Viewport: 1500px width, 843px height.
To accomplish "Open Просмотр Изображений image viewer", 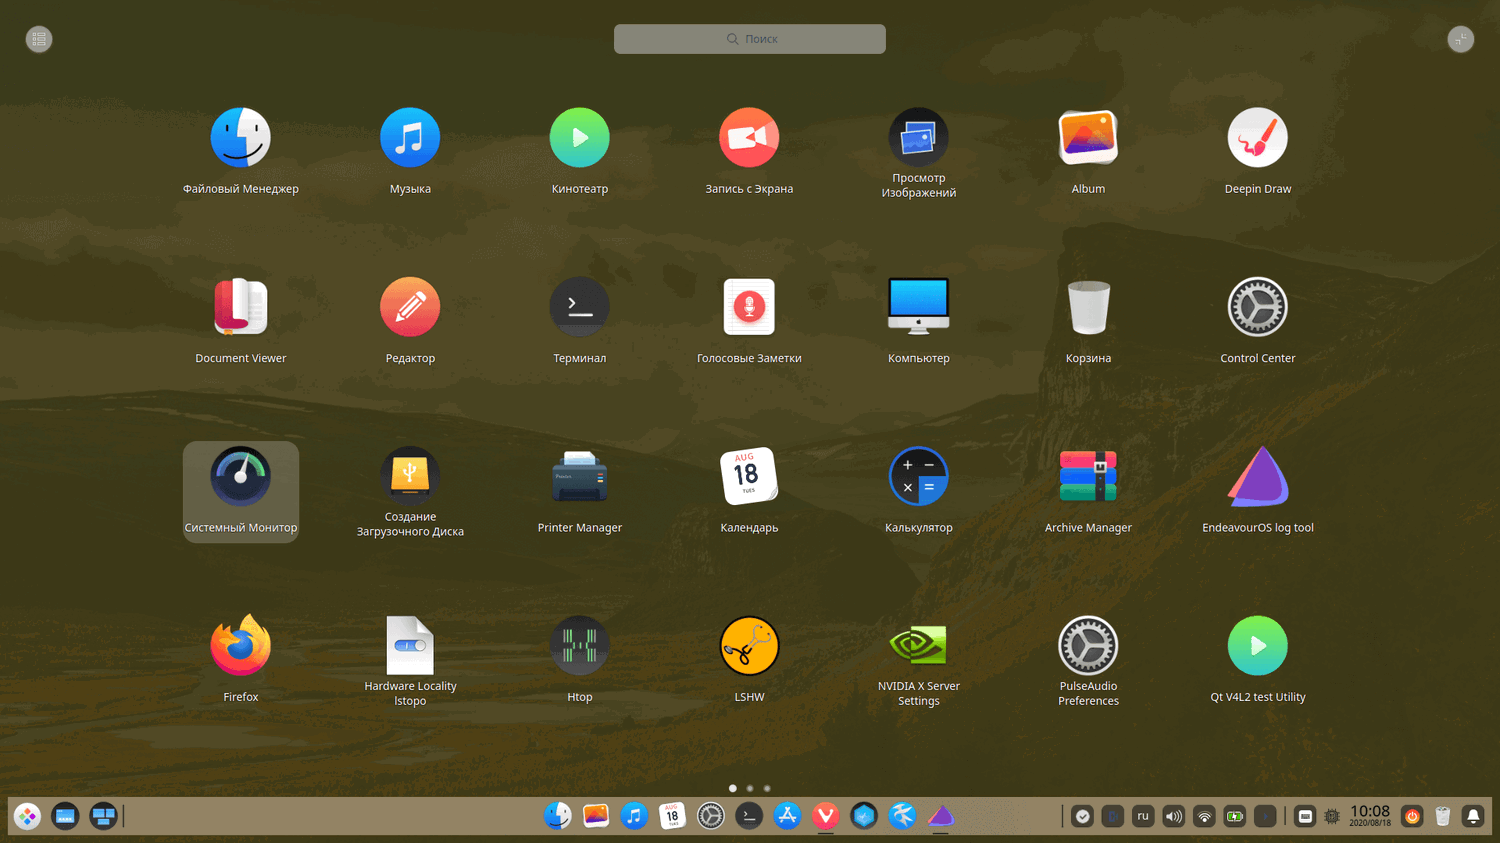I will point(919,138).
